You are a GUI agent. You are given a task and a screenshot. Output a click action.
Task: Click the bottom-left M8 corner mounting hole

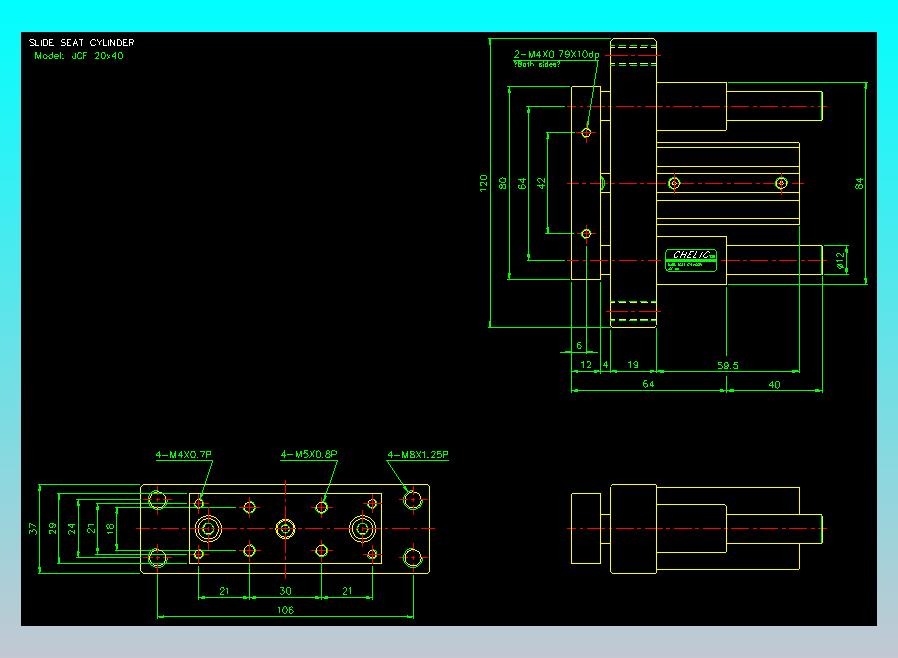158,557
